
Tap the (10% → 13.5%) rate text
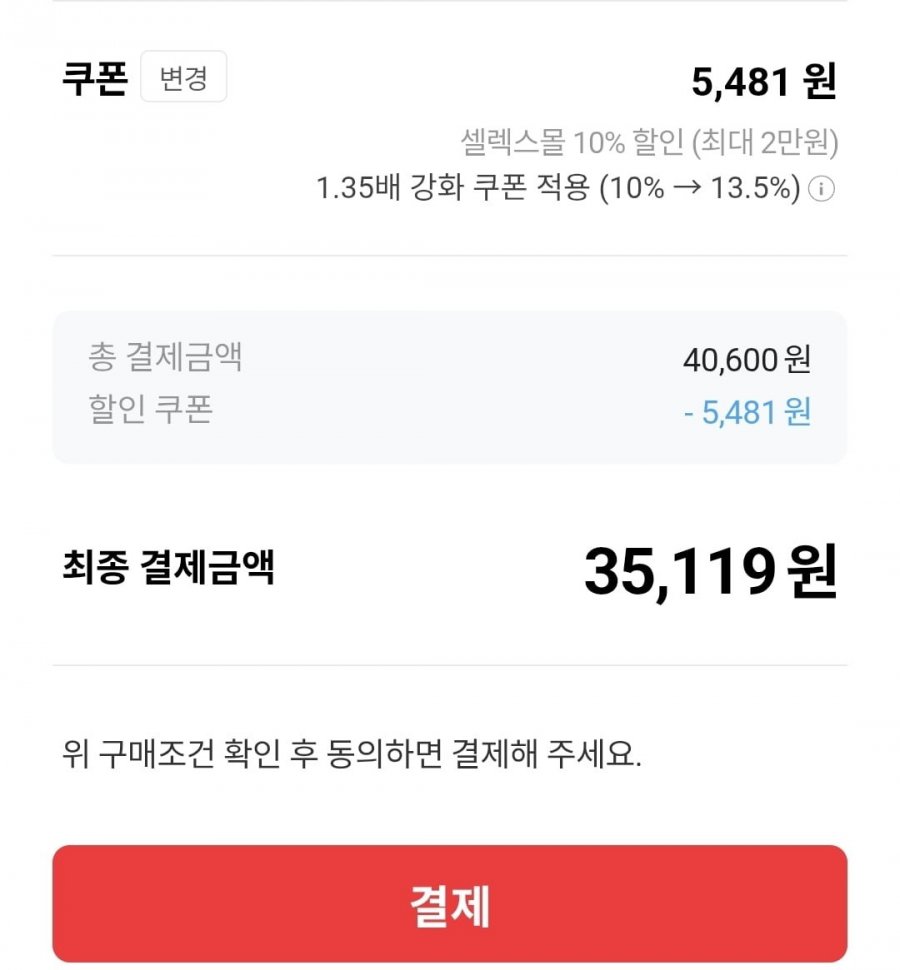pos(700,187)
